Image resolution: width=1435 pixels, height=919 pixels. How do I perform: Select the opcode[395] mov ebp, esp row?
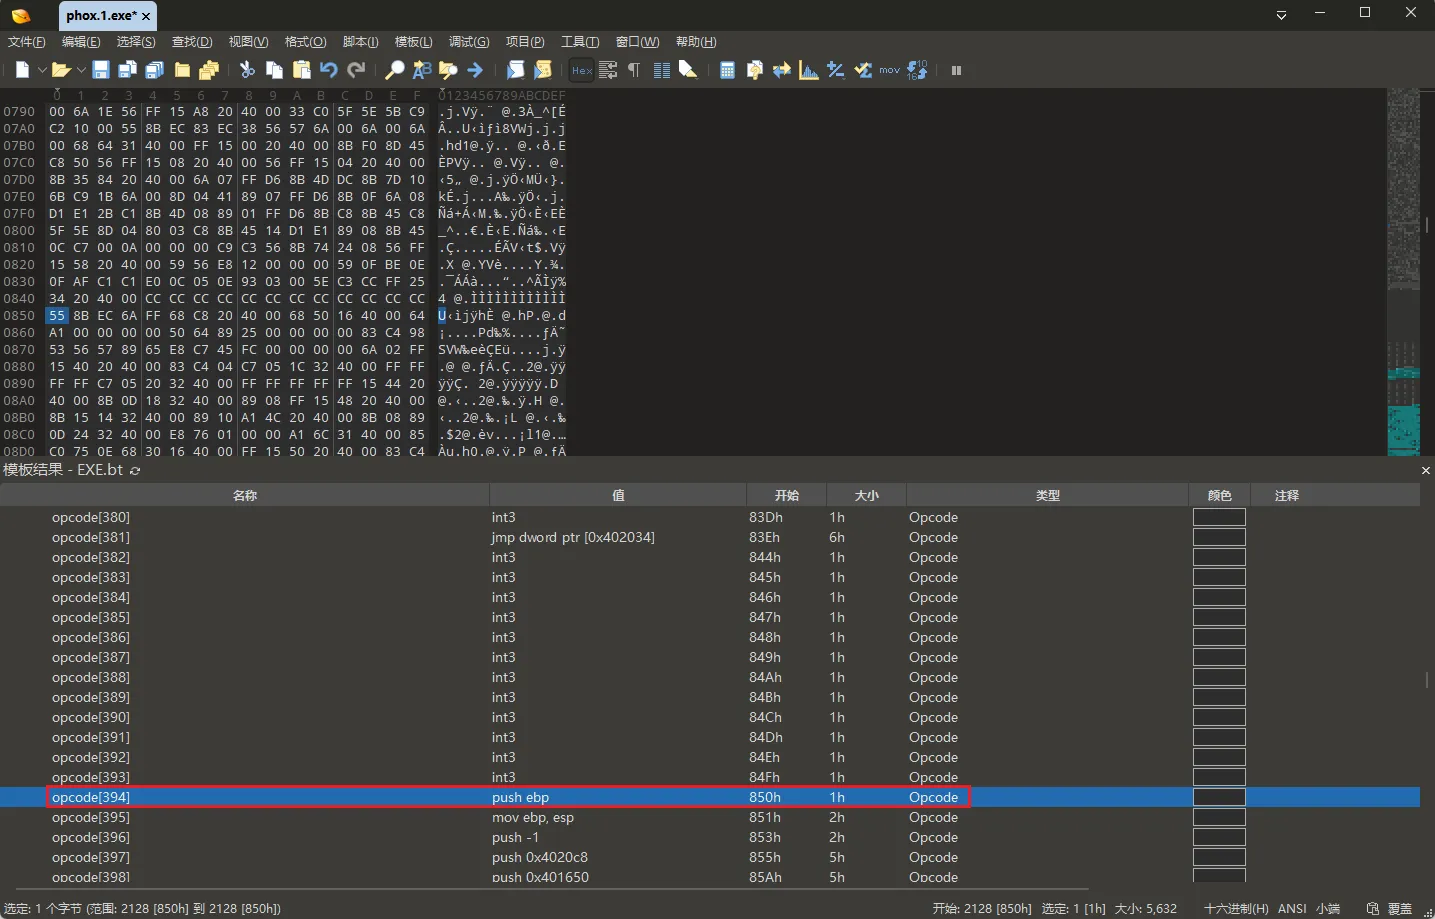(x=710, y=817)
